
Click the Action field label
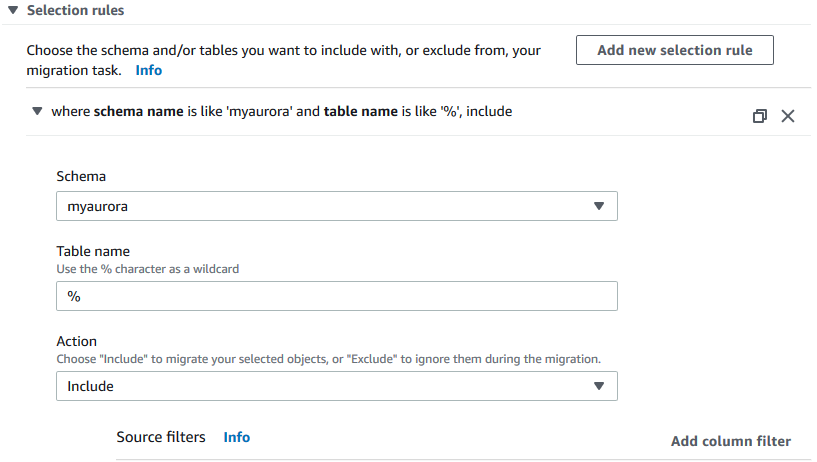point(76,342)
